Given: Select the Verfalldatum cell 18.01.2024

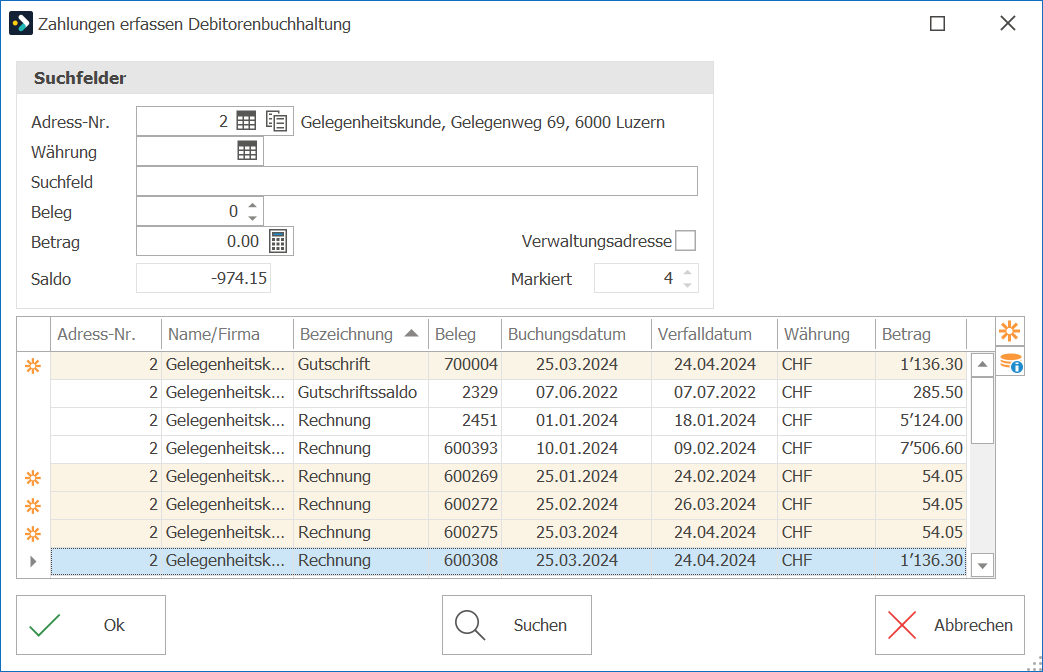Looking at the screenshot, I should [714, 420].
